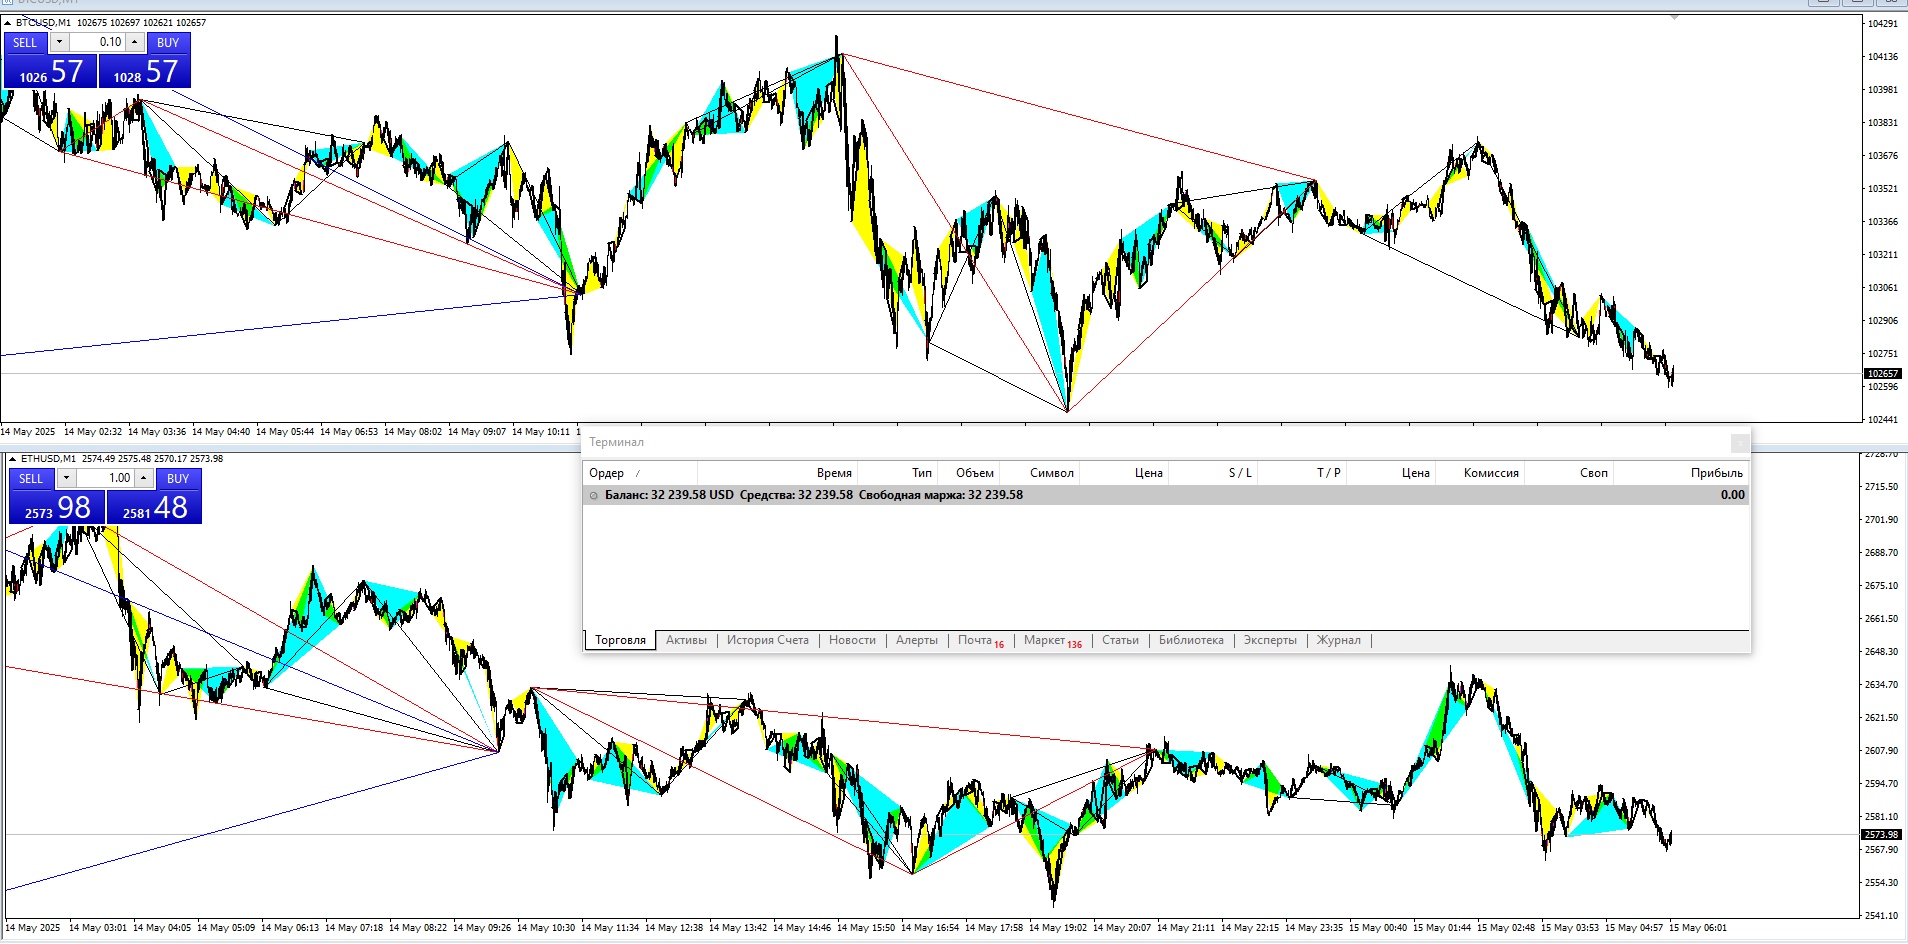Open the История Счета tab
The height and width of the screenshot is (944, 1908).
coord(767,640)
